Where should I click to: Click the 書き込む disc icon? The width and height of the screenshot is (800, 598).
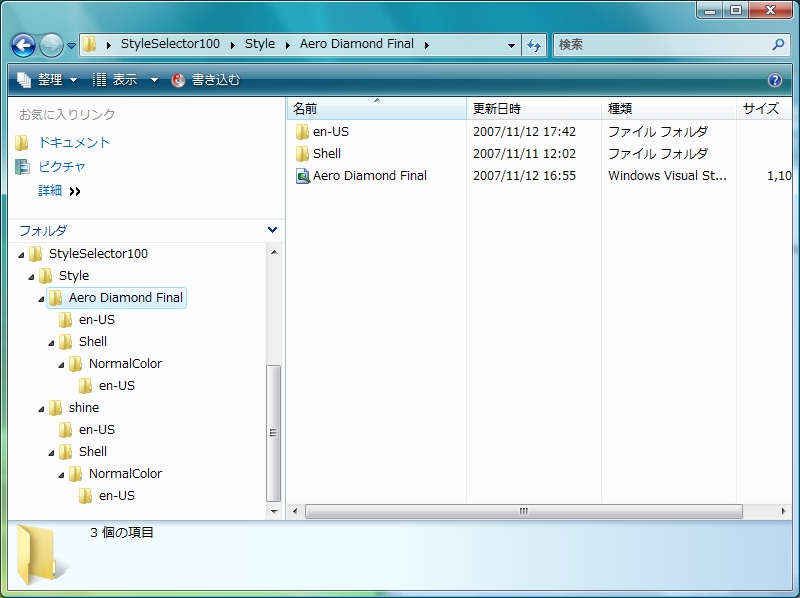[x=178, y=80]
